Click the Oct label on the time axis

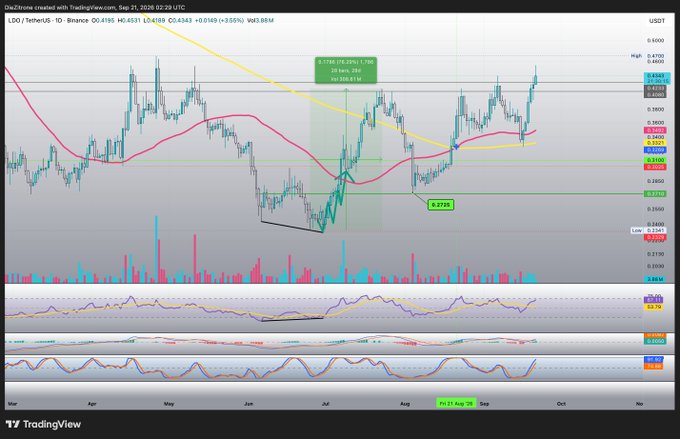(561, 404)
